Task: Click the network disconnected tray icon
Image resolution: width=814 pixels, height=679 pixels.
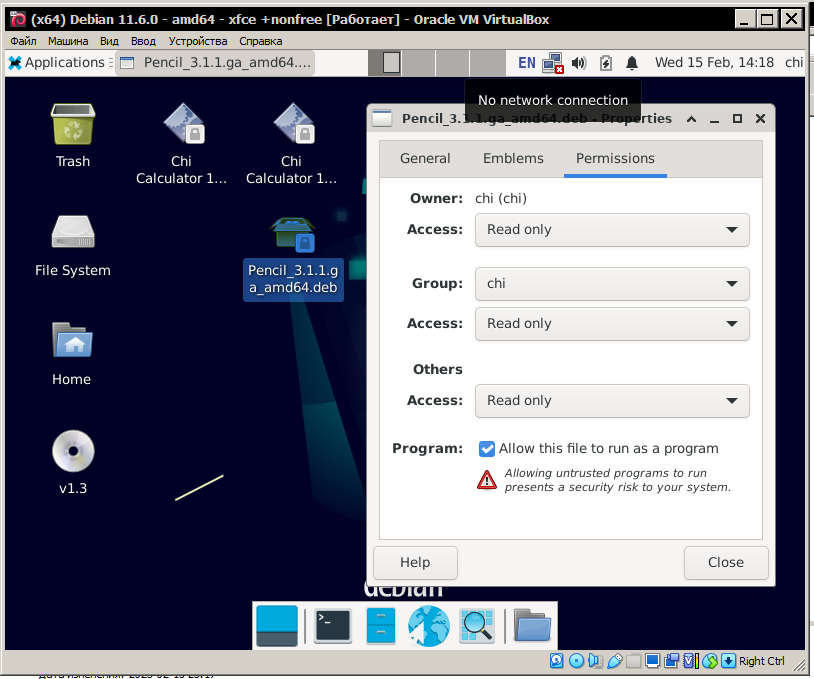Action: coord(553,63)
